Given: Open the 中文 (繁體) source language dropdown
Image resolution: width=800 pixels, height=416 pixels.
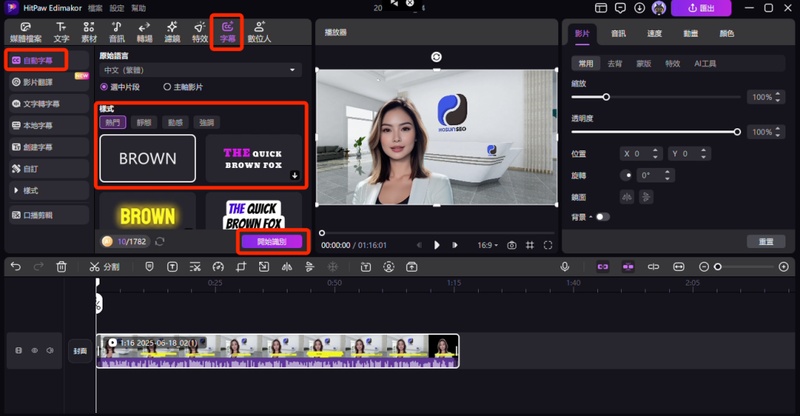Looking at the screenshot, I should coord(200,71).
